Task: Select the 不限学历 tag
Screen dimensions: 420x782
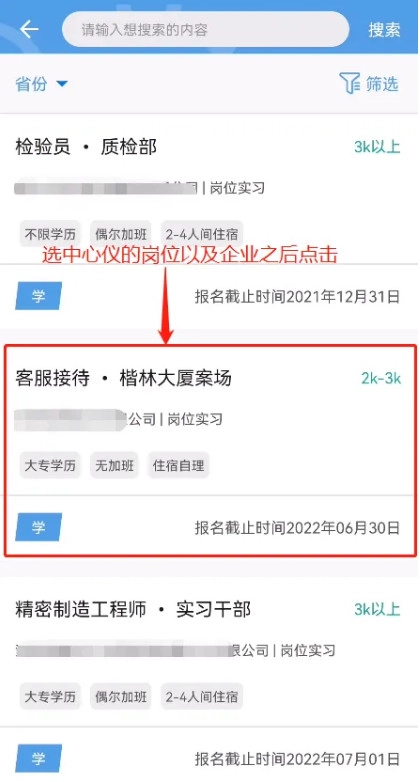Action: (x=50, y=234)
